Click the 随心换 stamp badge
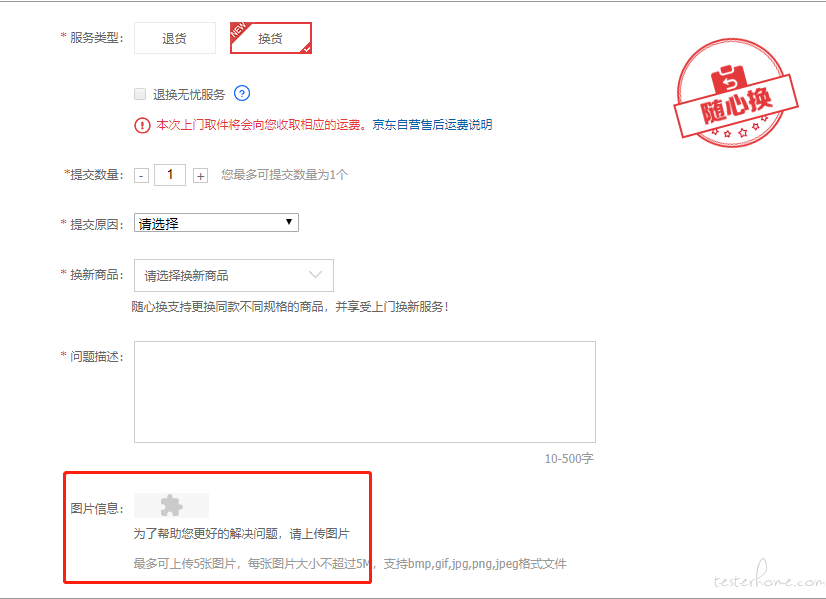Screen dimensions: 826x599 pos(735,93)
